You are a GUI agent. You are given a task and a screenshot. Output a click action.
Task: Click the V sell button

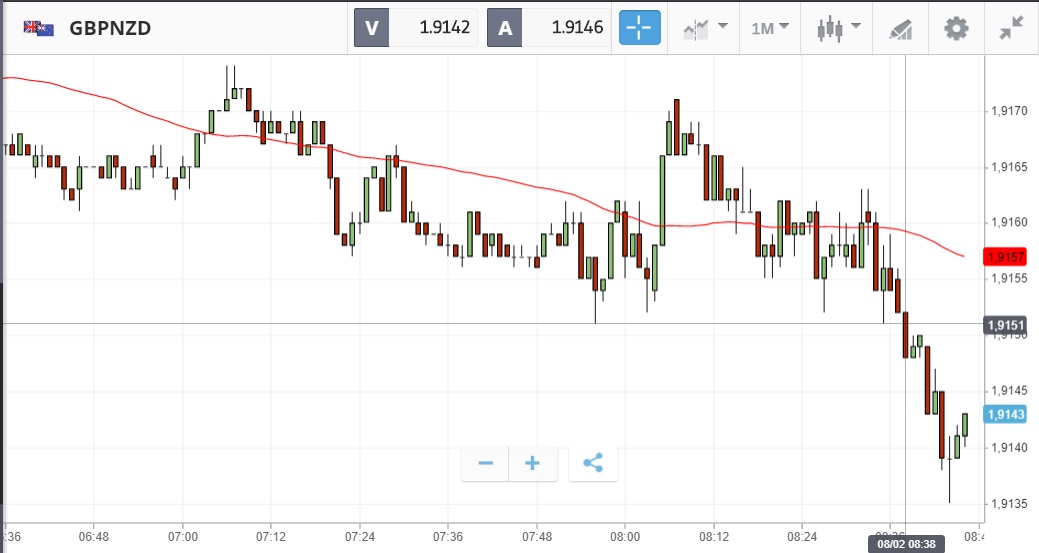click(x=372, y=28)
